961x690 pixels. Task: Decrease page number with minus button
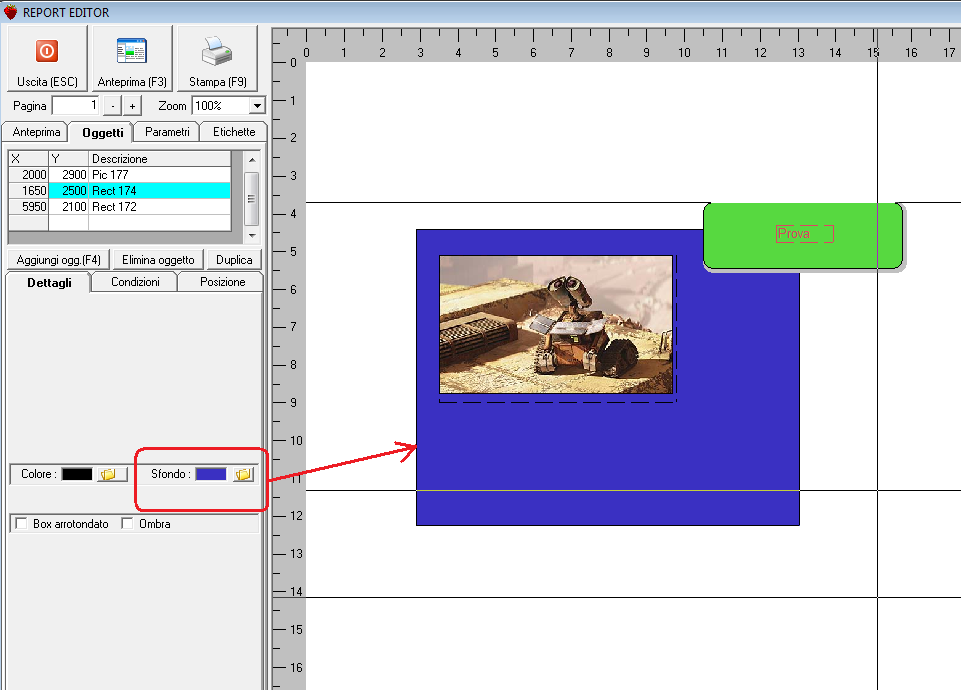[112, 106]
